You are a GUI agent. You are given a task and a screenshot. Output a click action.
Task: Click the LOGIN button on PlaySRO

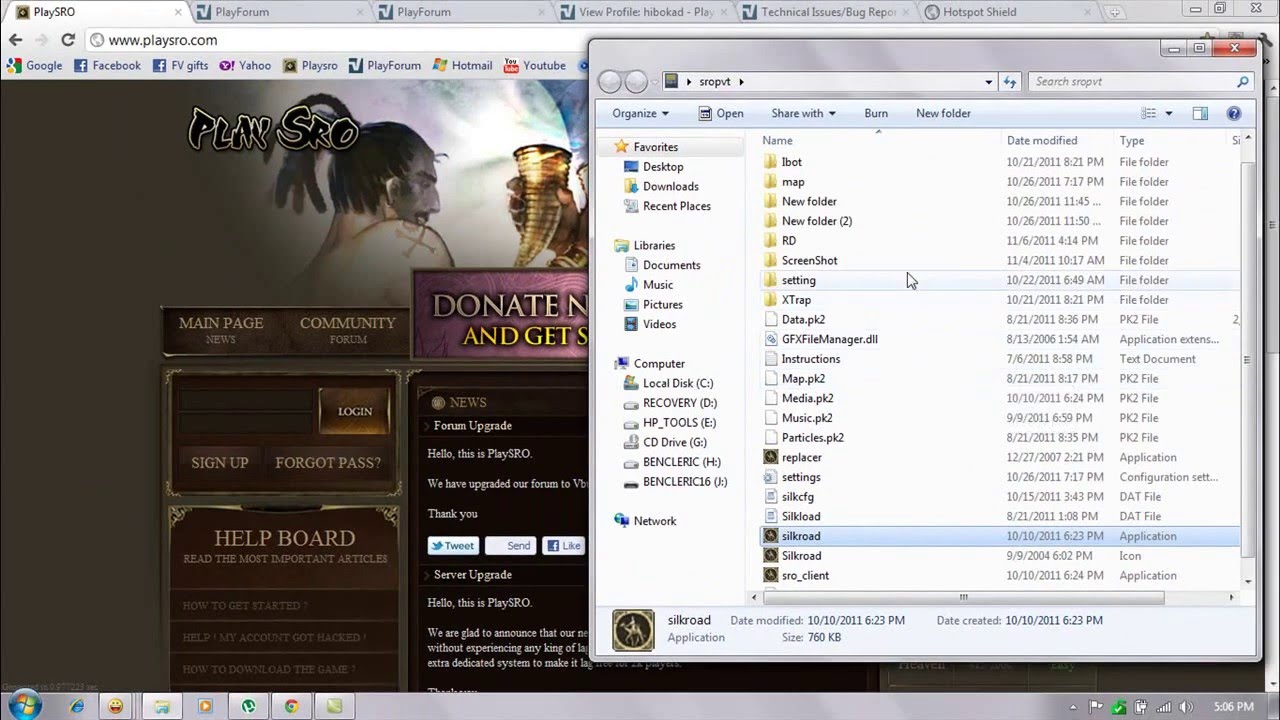coord(354,411)
